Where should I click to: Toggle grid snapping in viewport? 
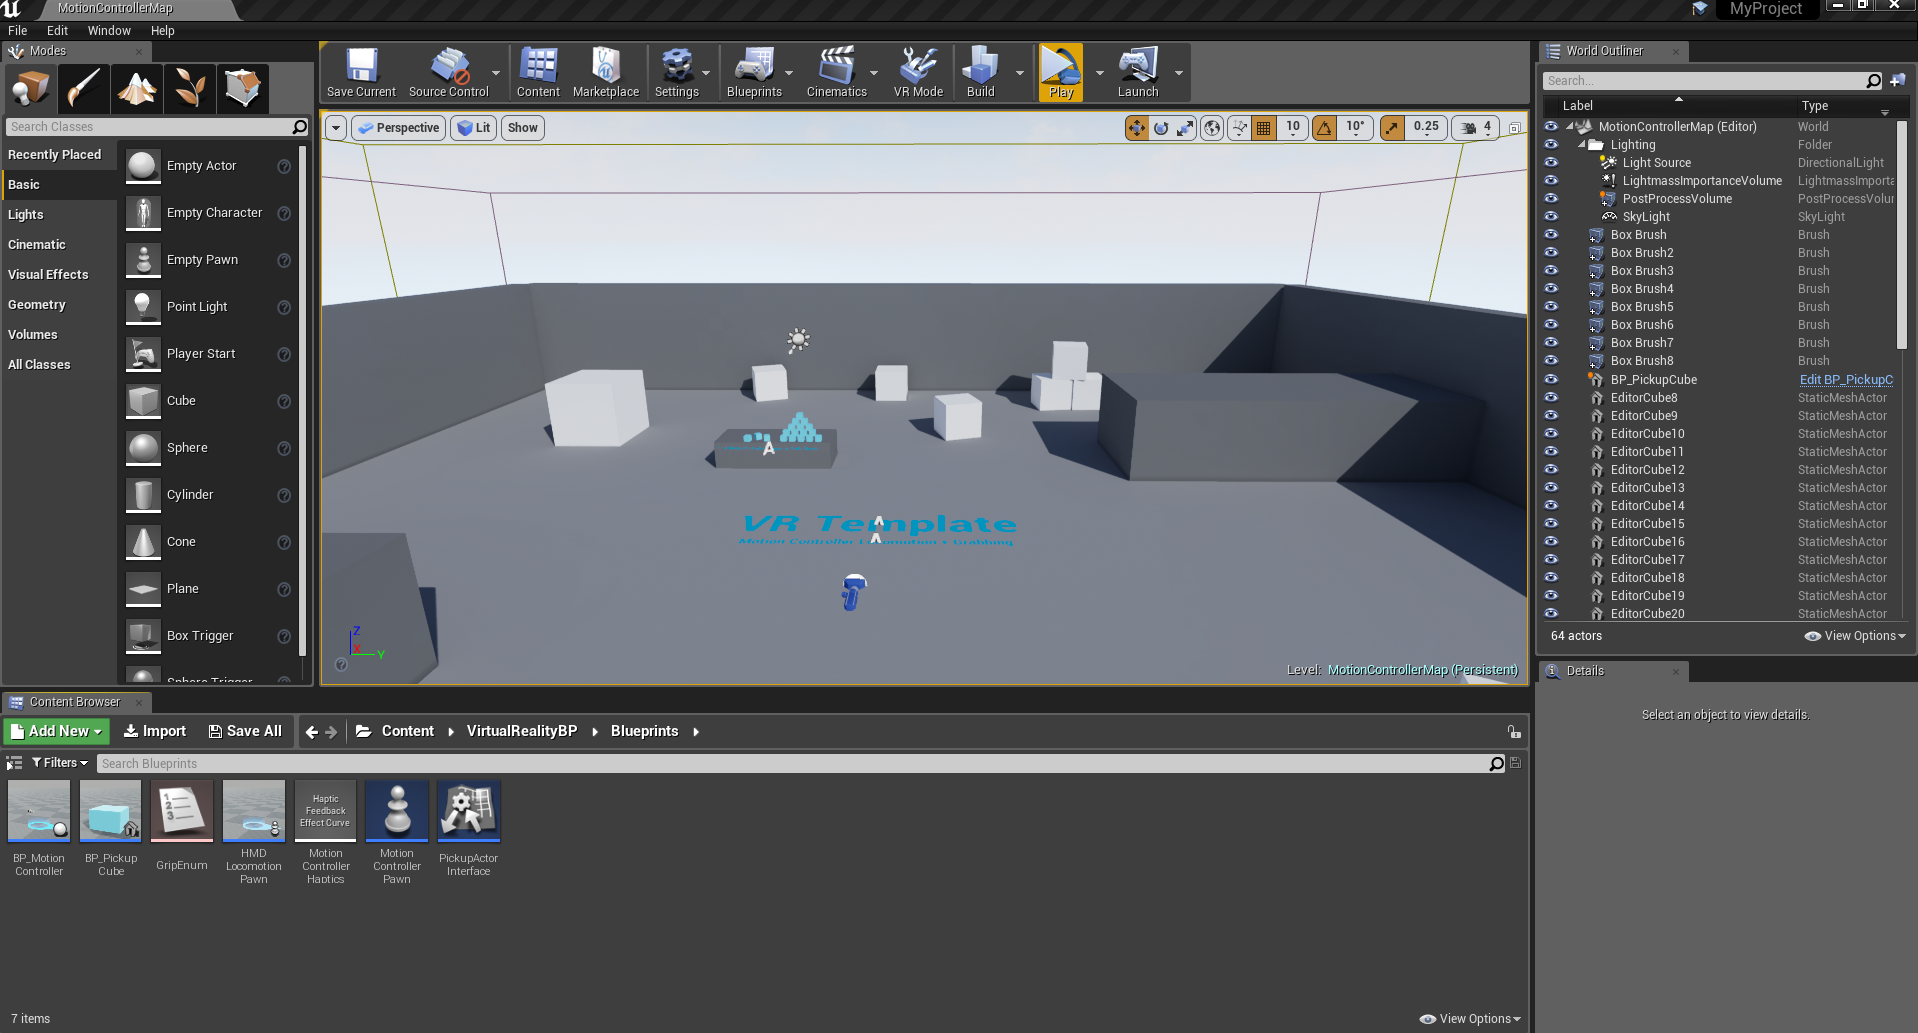click(x=1264, y=128)
